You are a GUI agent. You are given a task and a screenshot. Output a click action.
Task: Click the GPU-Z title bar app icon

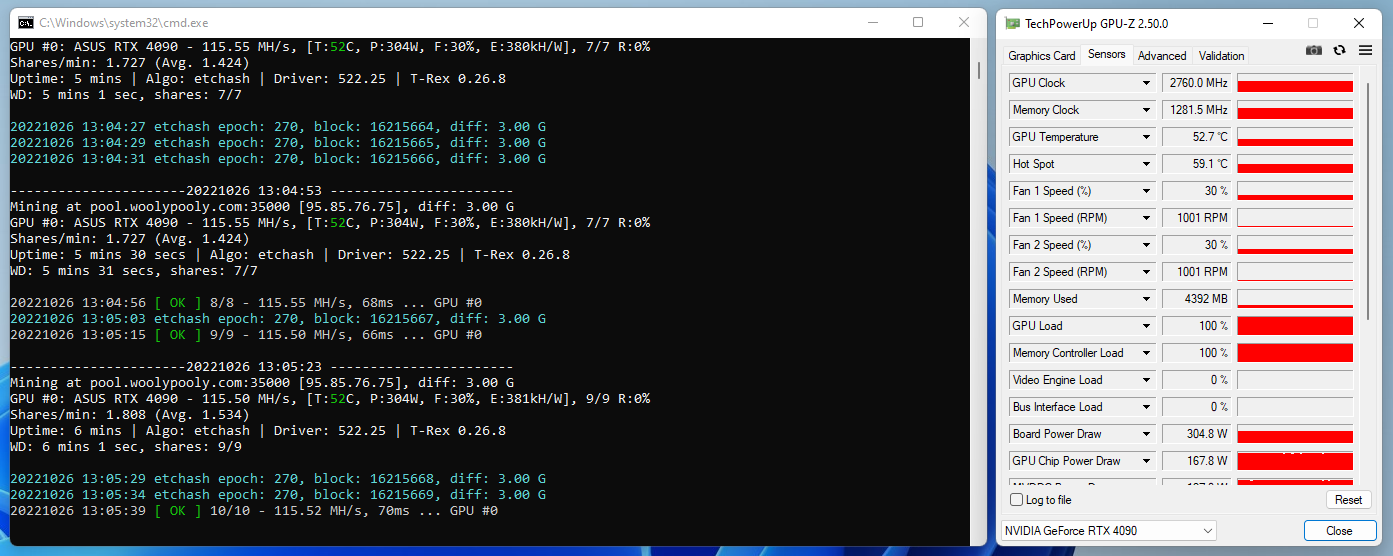[1014, 23]
